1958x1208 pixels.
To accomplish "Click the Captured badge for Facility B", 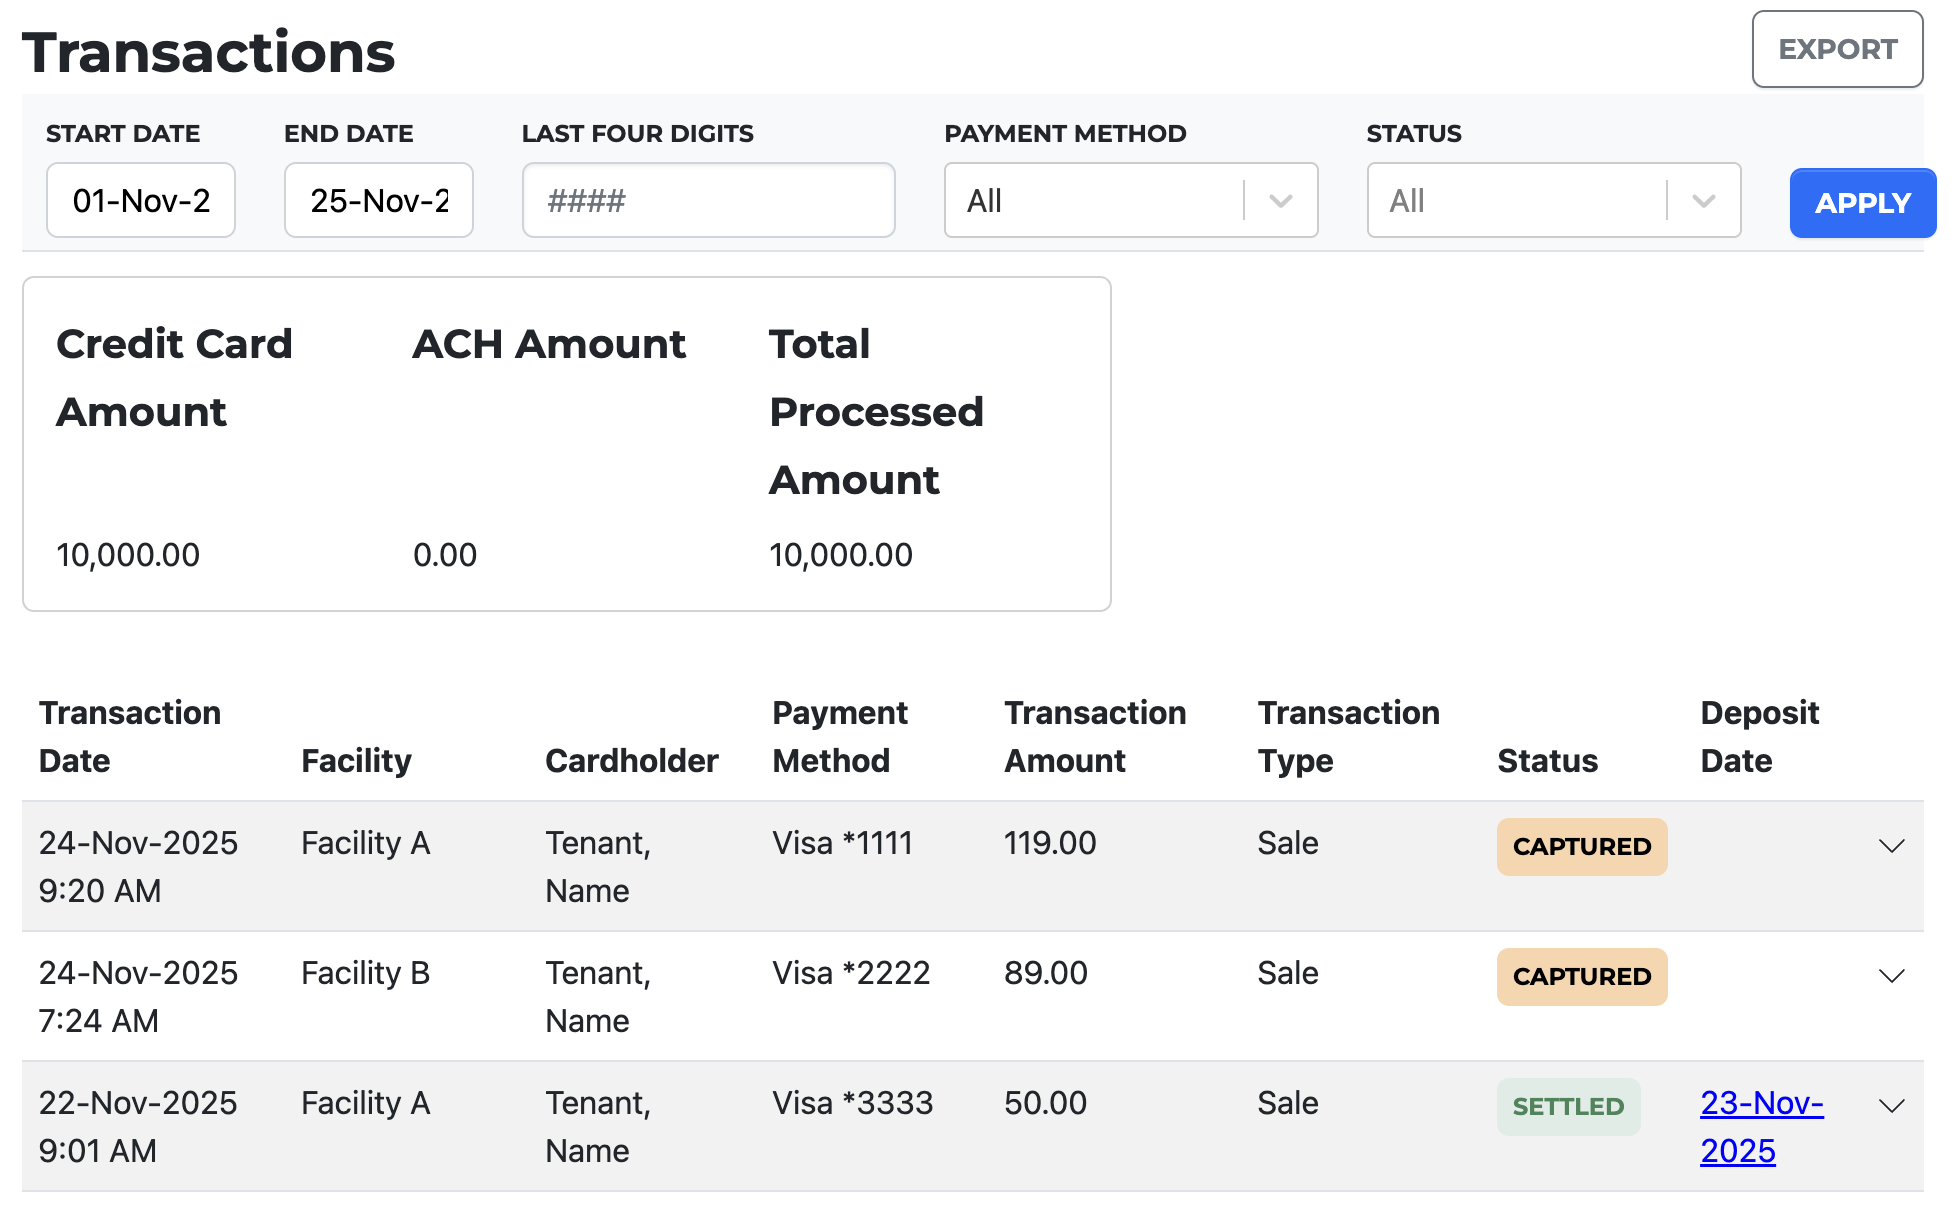I will 1581,976.
